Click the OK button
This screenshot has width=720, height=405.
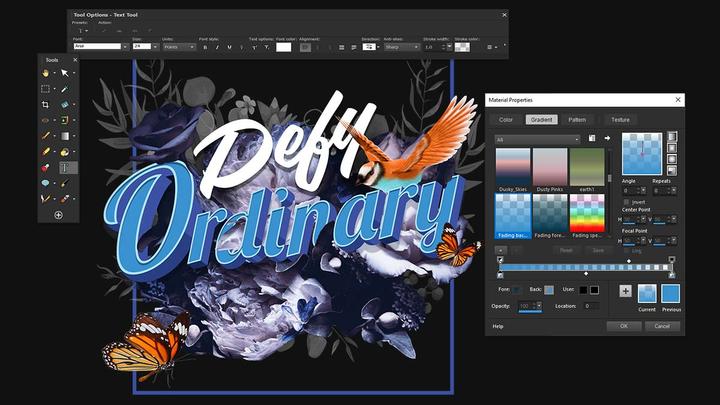623,325
